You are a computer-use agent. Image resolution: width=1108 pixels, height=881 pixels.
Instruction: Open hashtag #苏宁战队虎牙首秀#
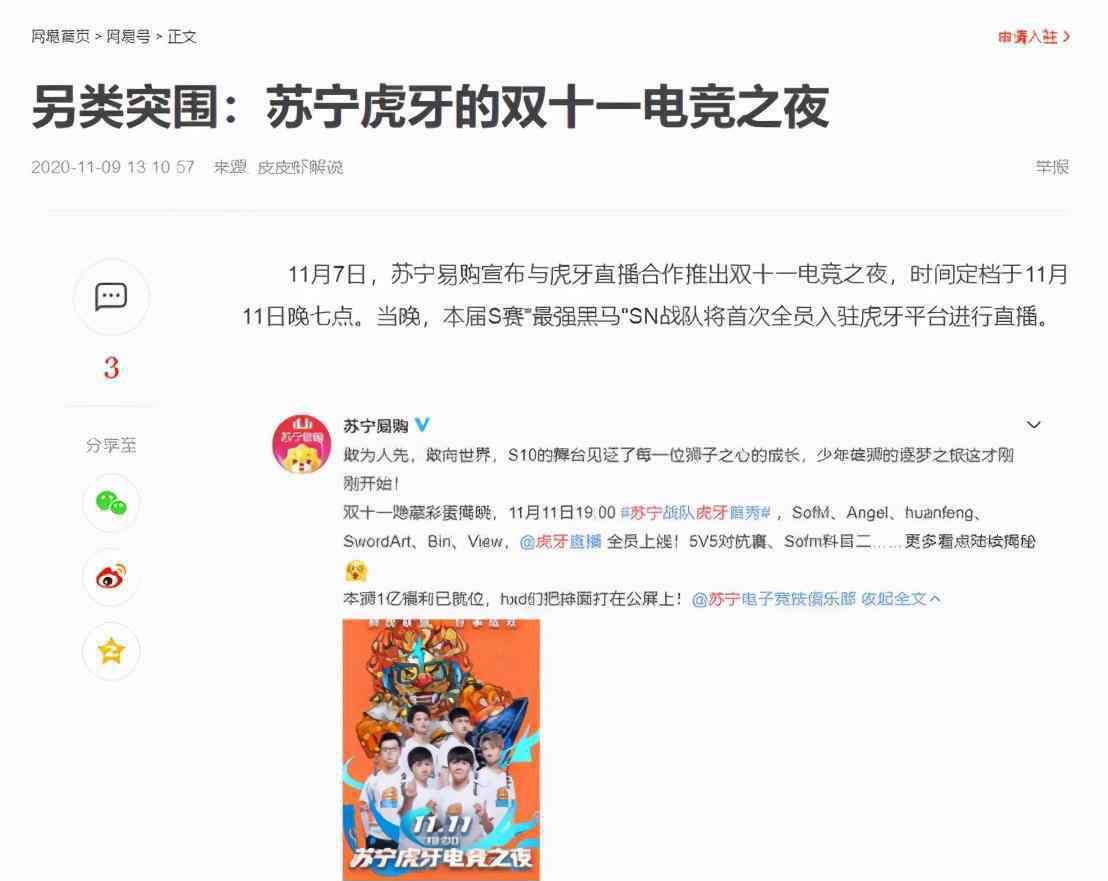click(x=695, y=513)
